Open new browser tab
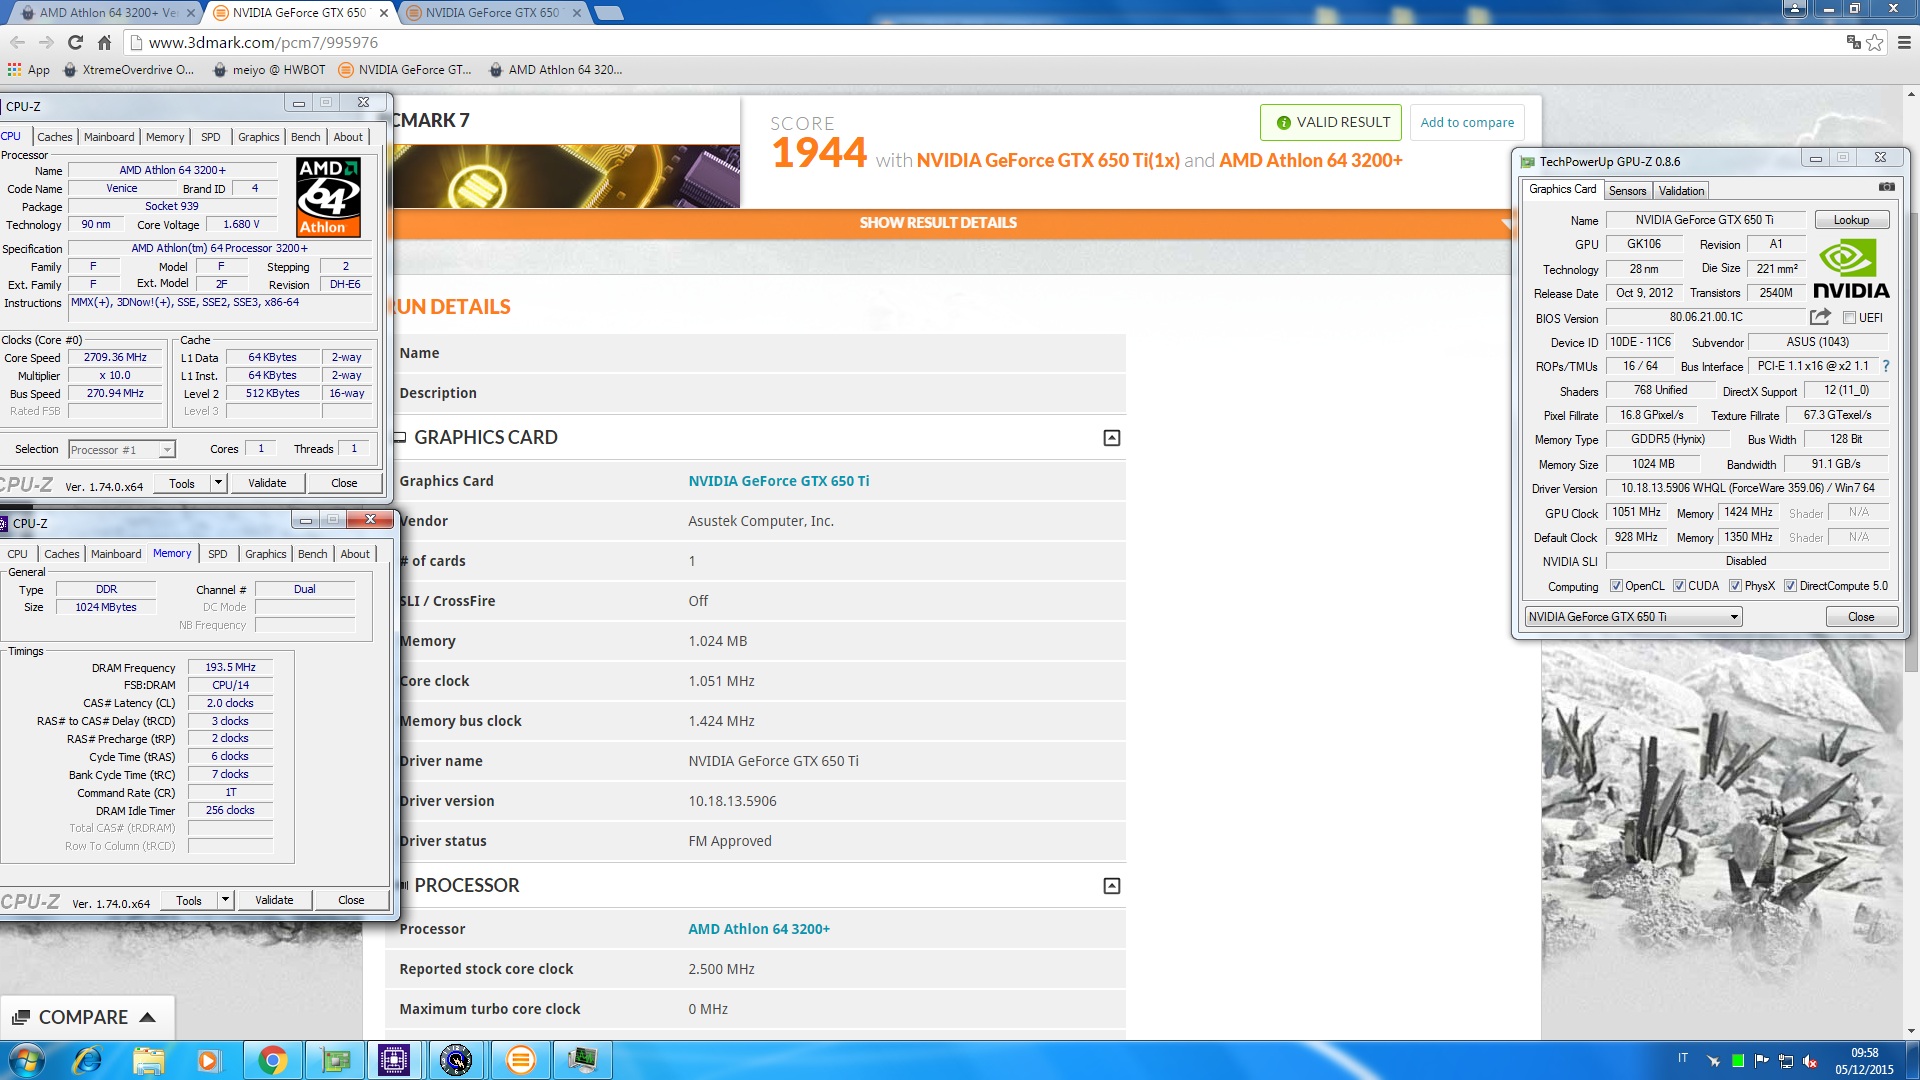 point(608,13)
